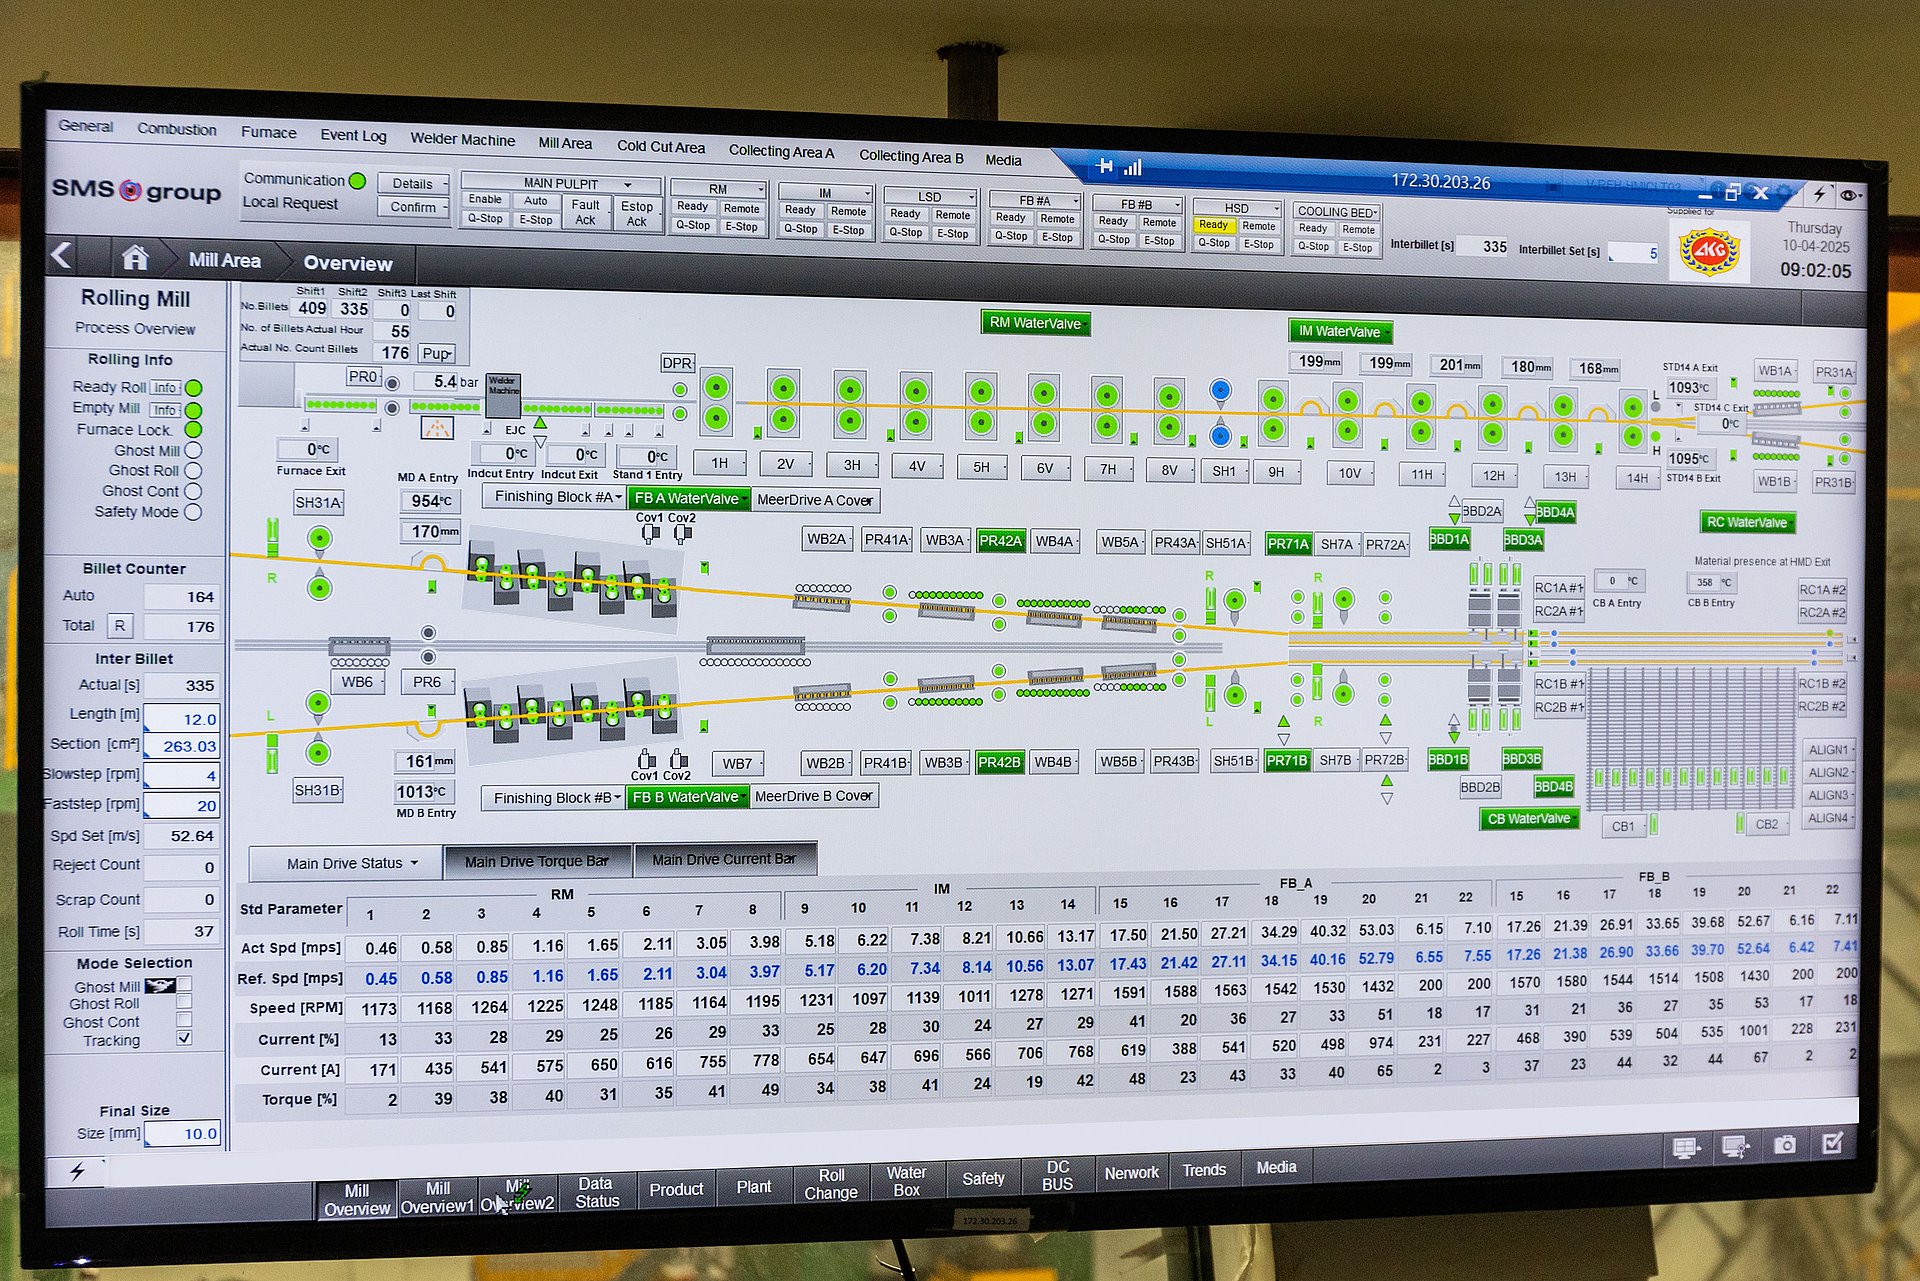Click the Ghost Mill ghost image icon
Screen dimensions: 1920x1281
pos(159,986)
